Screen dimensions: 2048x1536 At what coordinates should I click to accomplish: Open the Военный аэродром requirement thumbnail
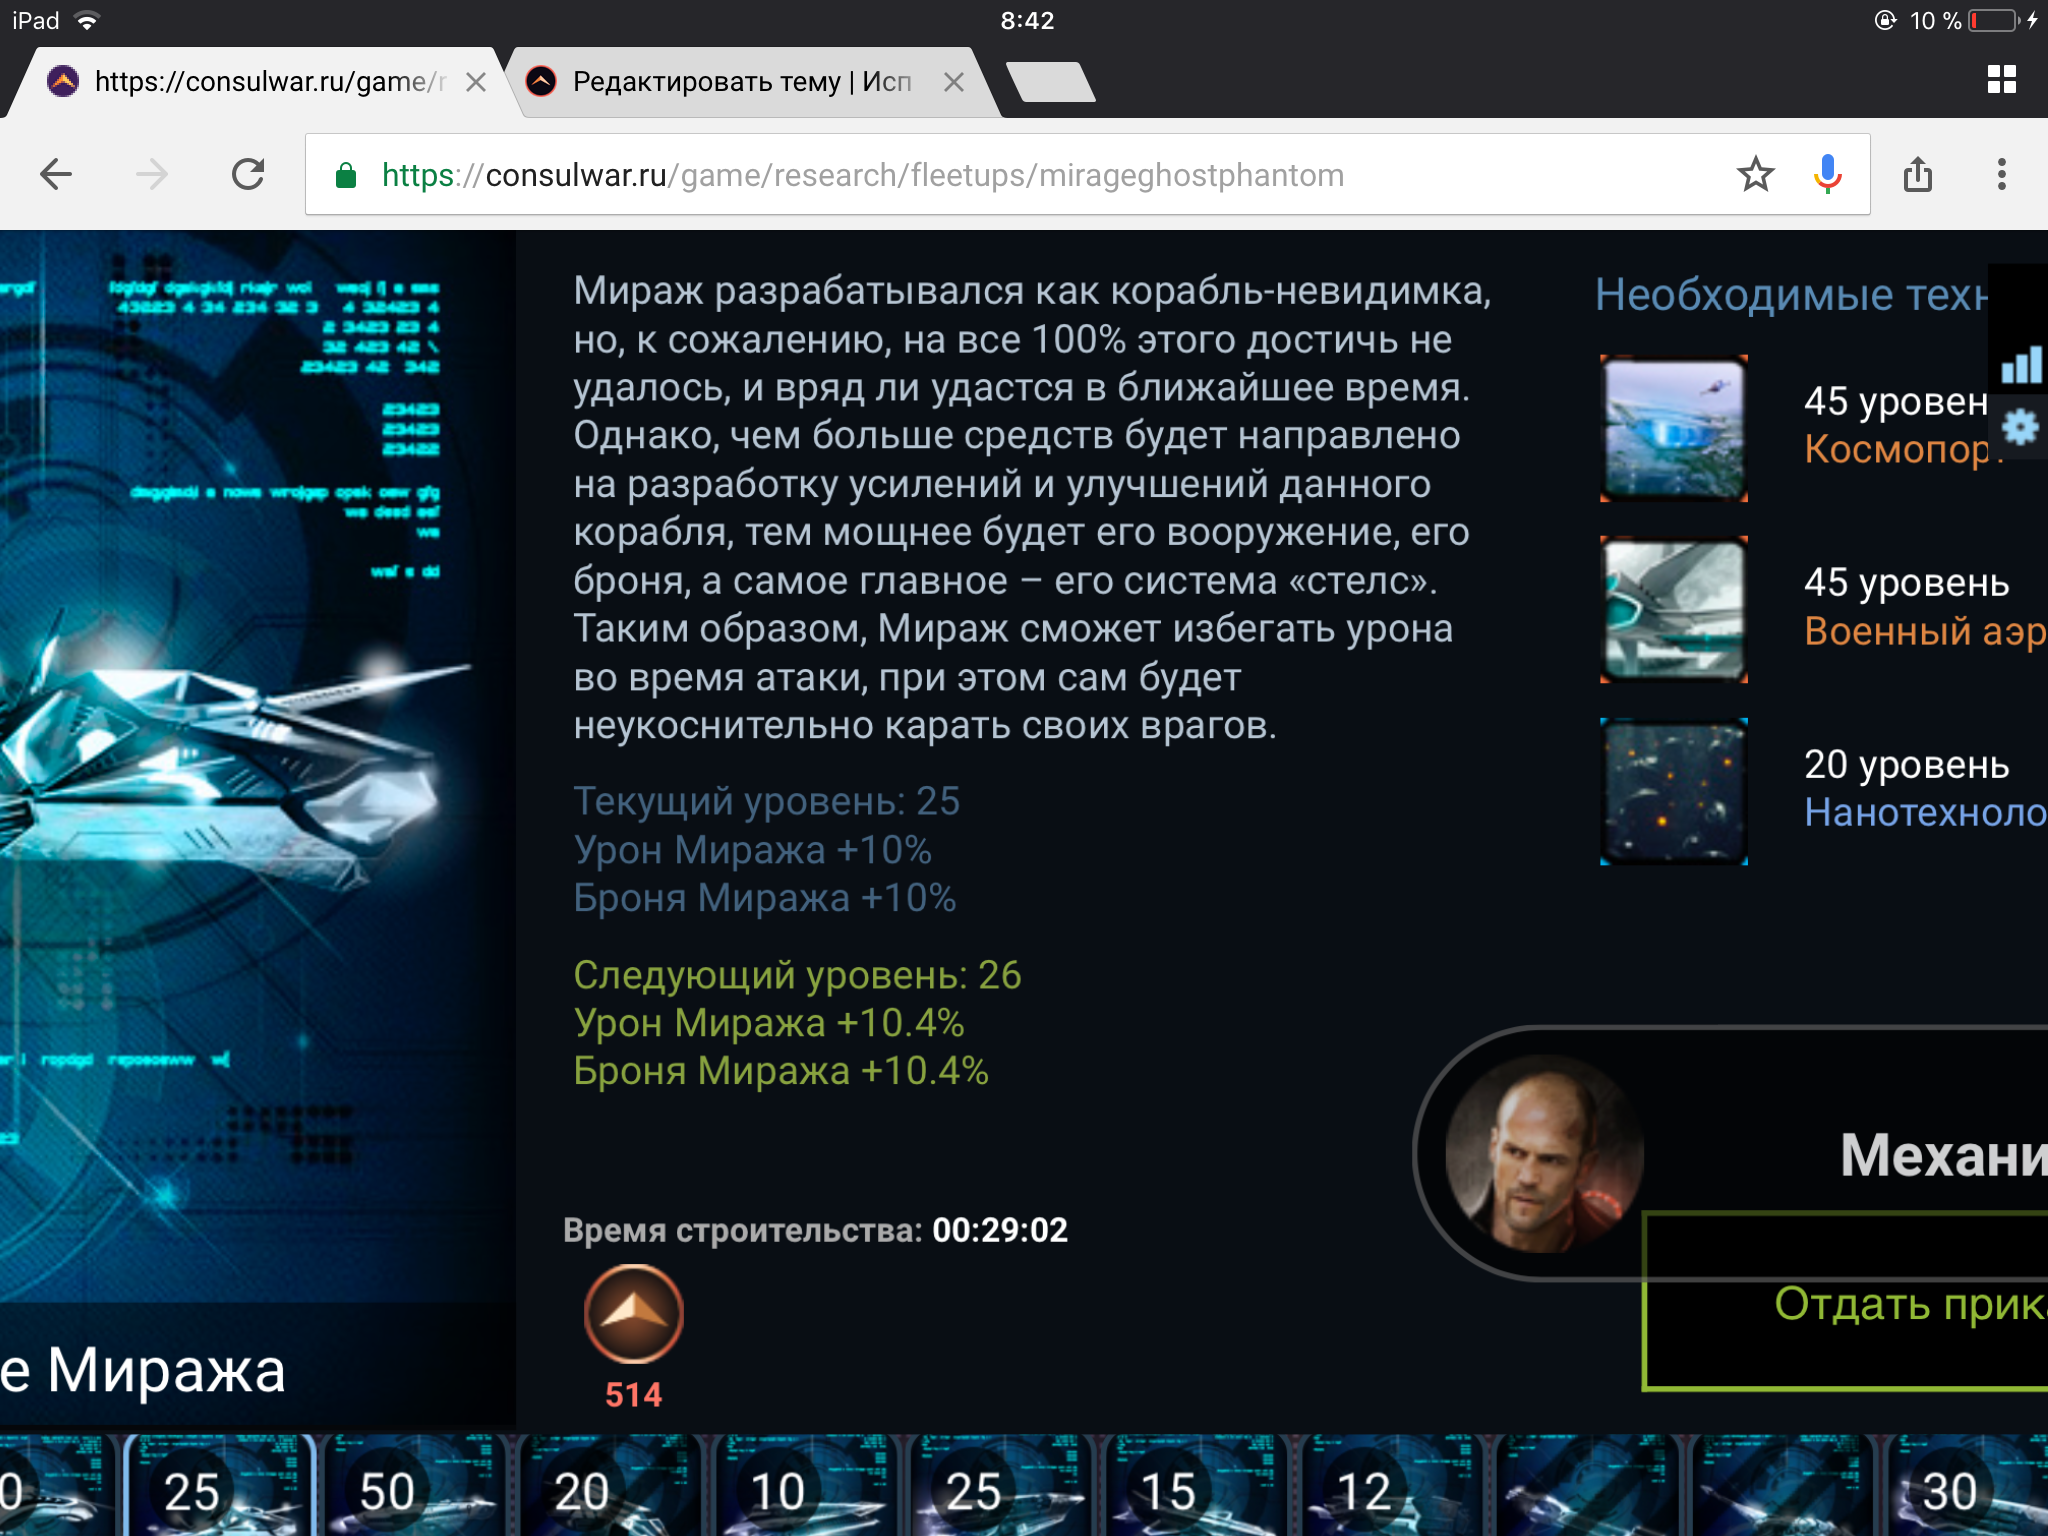(x=1673, y=609)
